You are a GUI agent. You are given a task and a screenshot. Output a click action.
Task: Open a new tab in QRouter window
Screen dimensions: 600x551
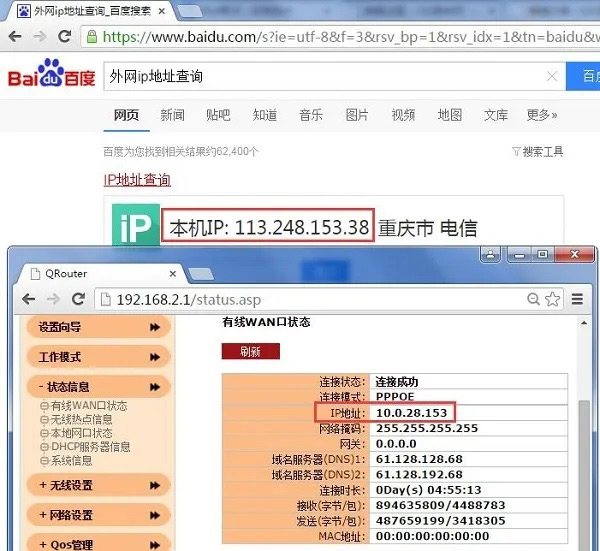click(201, 274)
